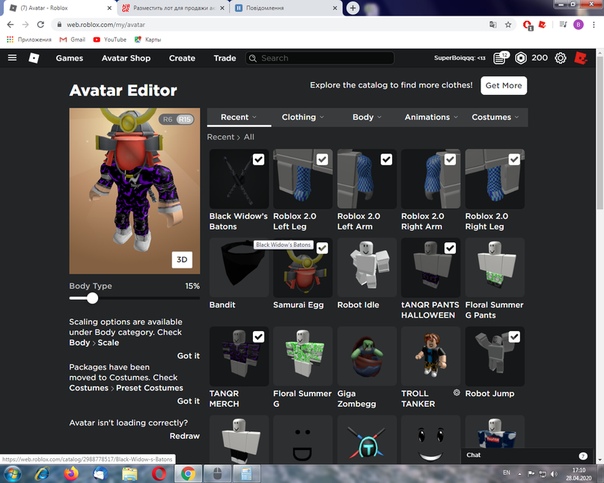Open Opera browser from taskbar
Screen dimensions: 604x483
click(159, 473)
